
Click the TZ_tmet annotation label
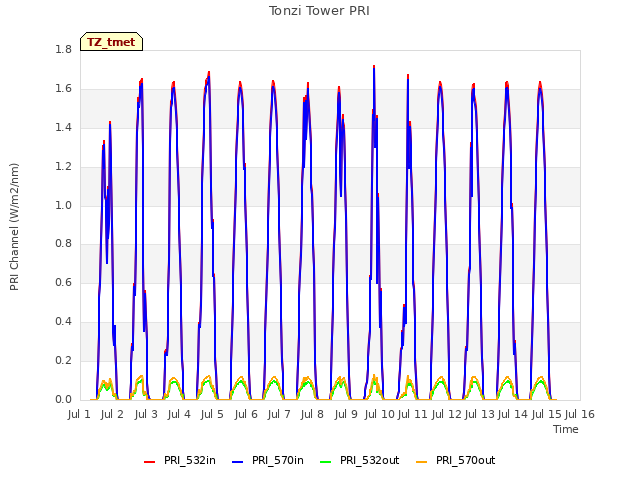pyautogui.click(x=111, y=42)
